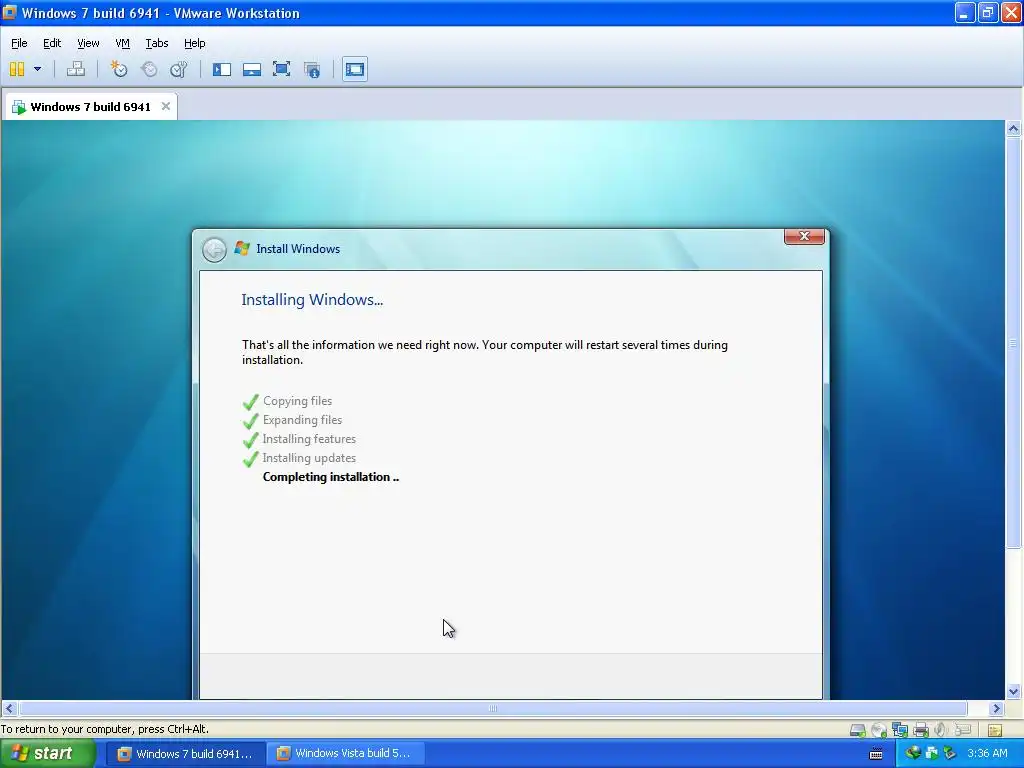Click the 3:36 AM system clock
This screenshot has width=1024, height=768.
click(x=987, y=754)
